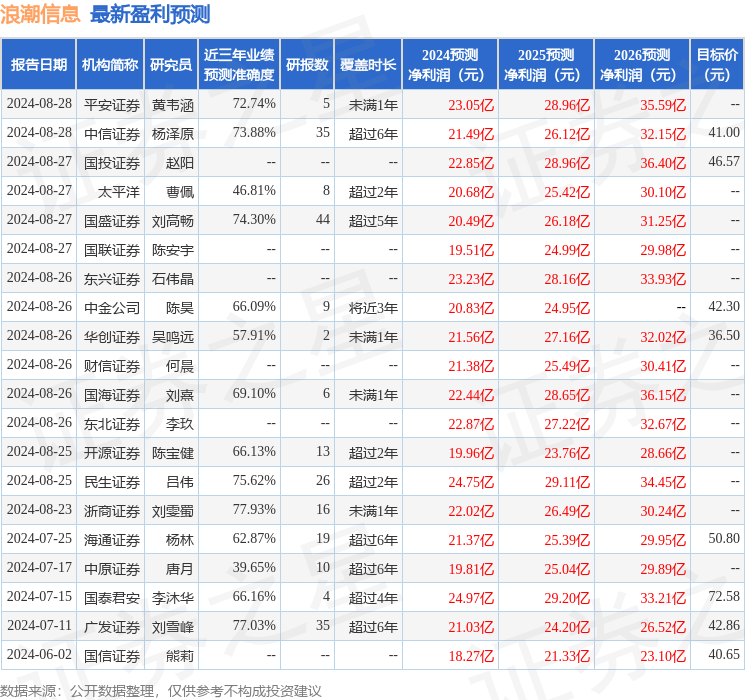Click target price 72.58
The height and width of the screenshot is (700, 745).
(724, 596)
